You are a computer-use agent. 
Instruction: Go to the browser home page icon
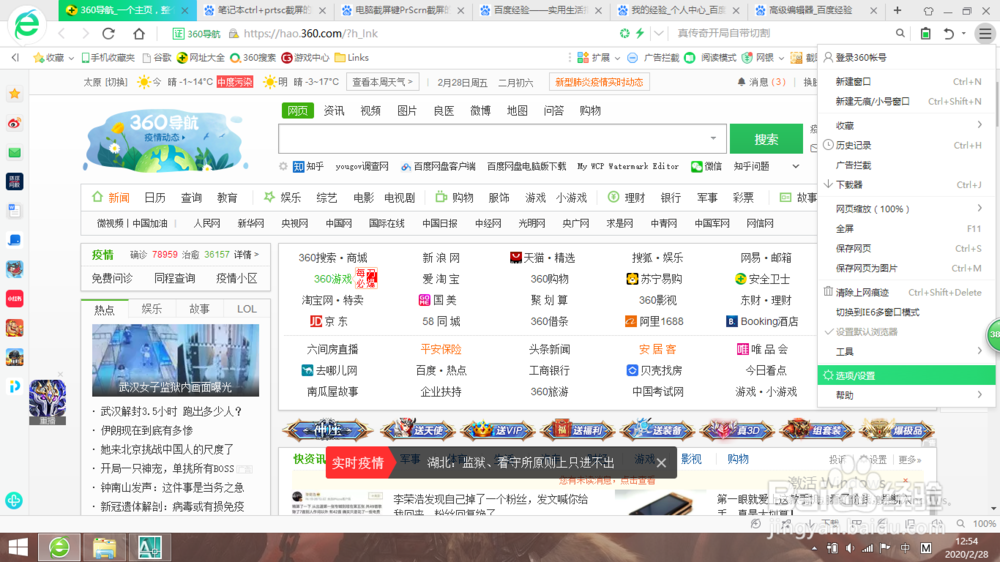click(x=138, y=33)
